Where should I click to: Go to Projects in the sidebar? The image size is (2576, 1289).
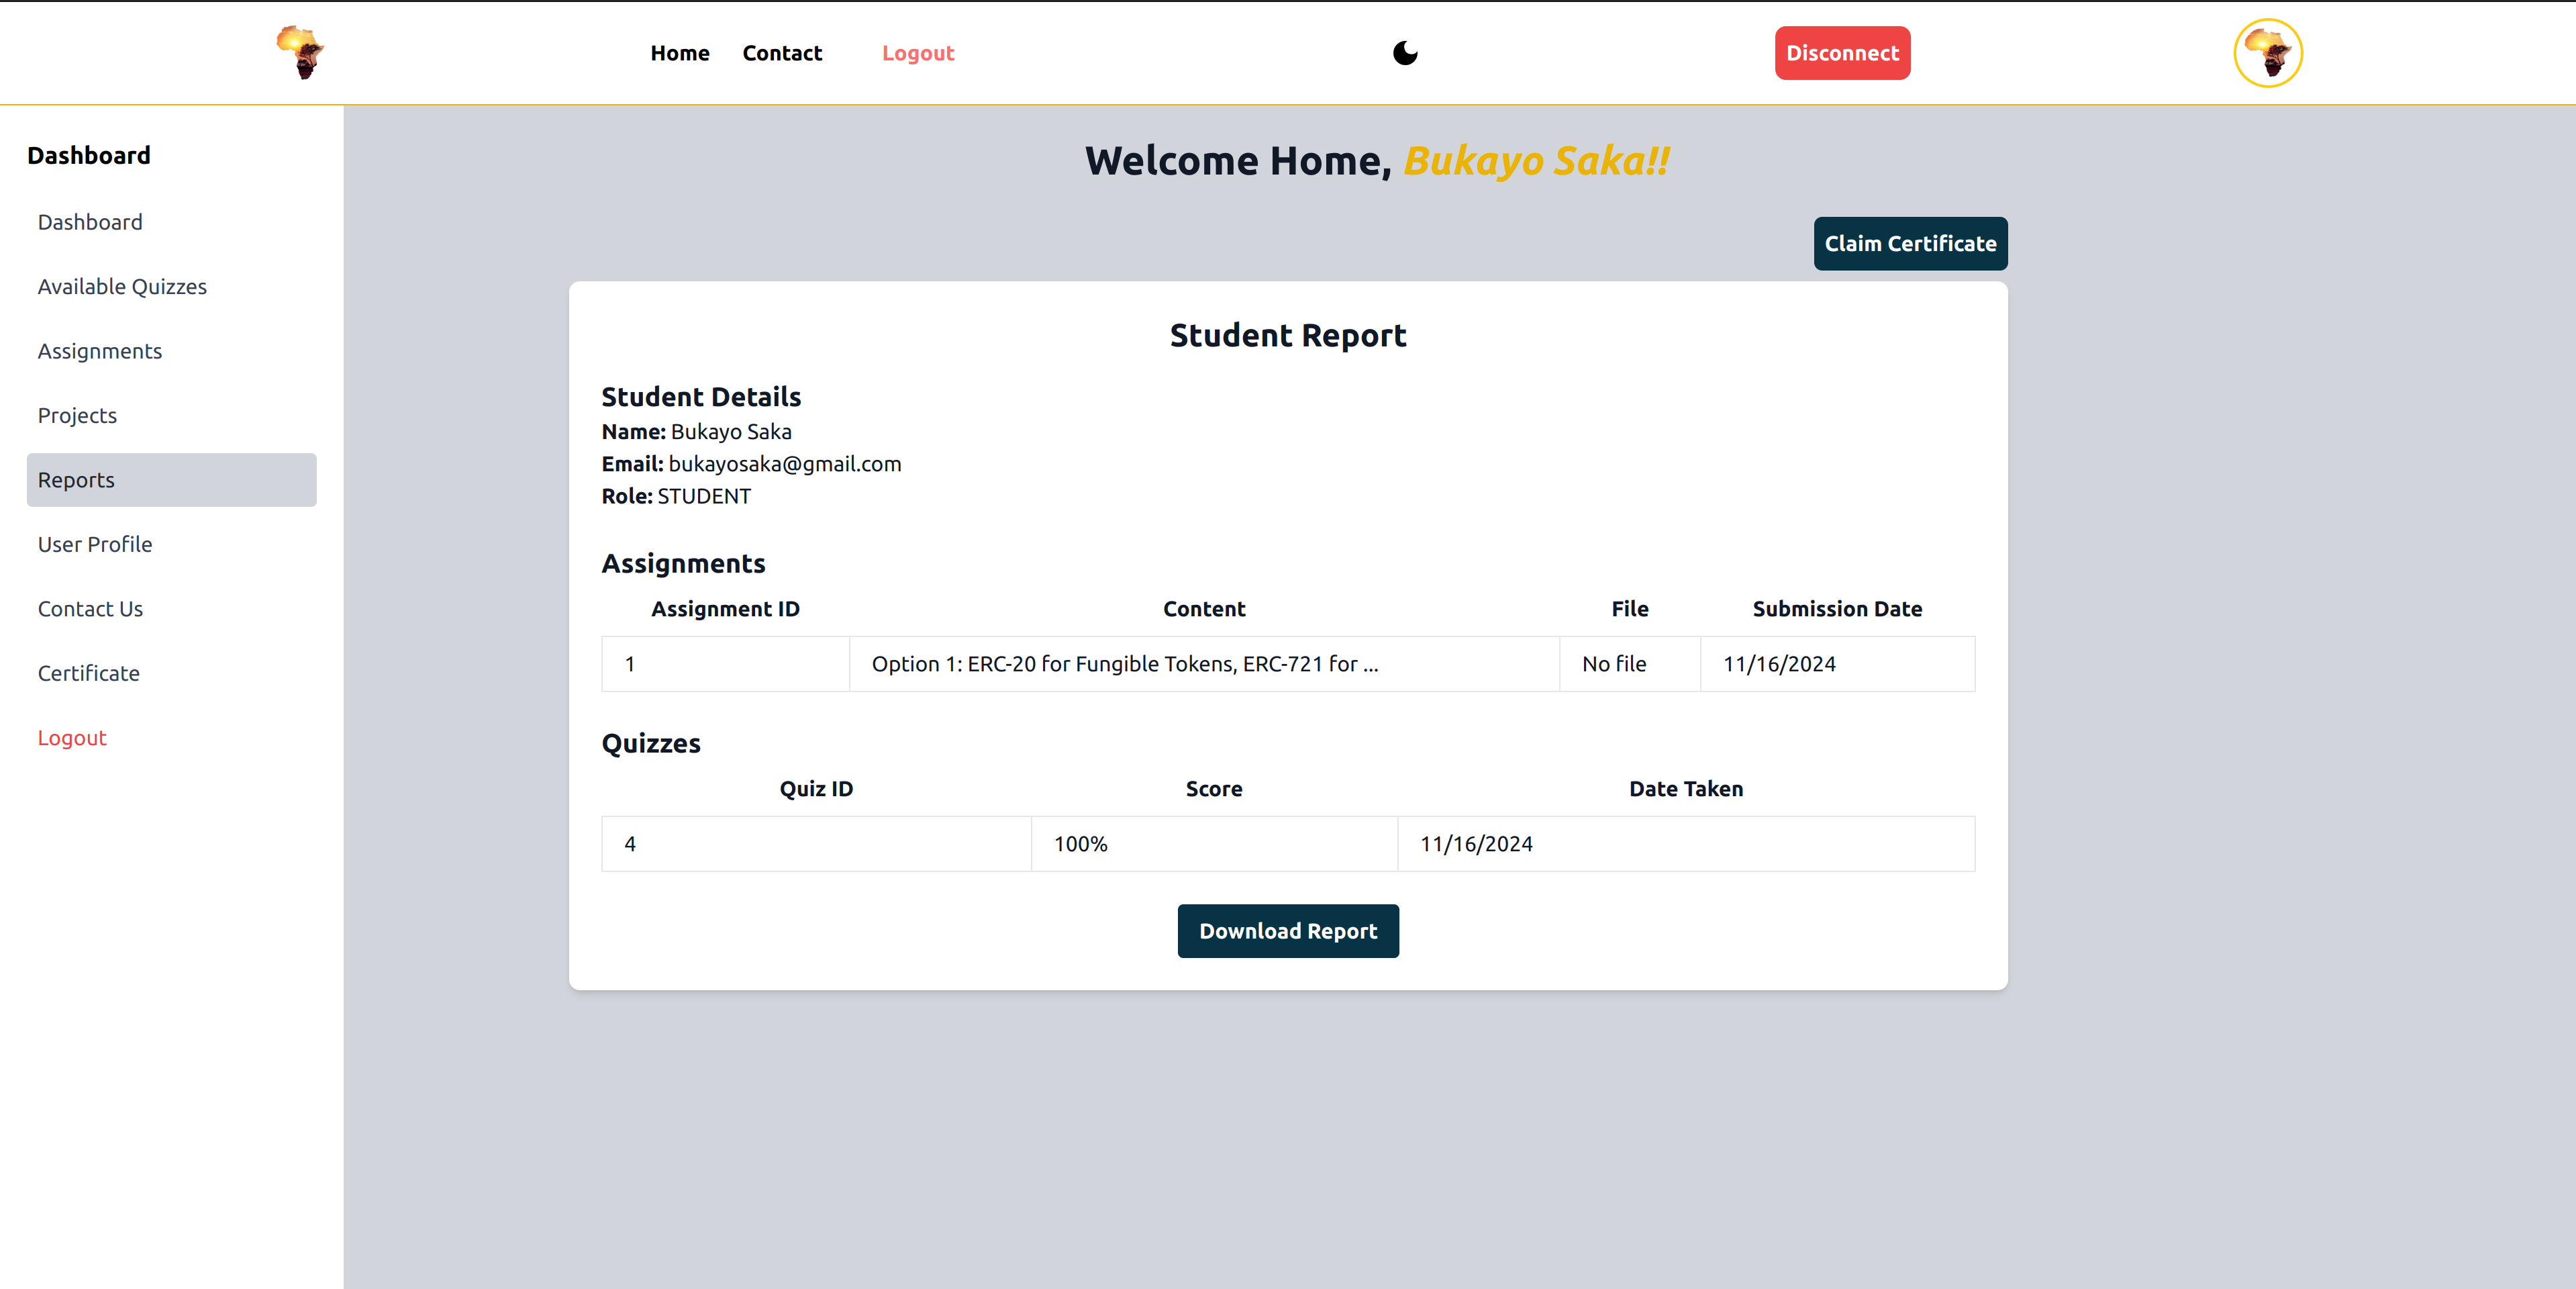click(77, 416)
